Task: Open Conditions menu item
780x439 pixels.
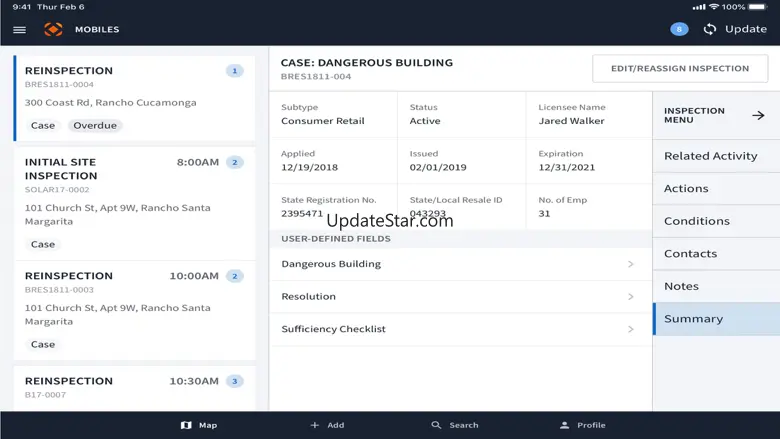Action: pyautogui.click(x=716, y=221)
